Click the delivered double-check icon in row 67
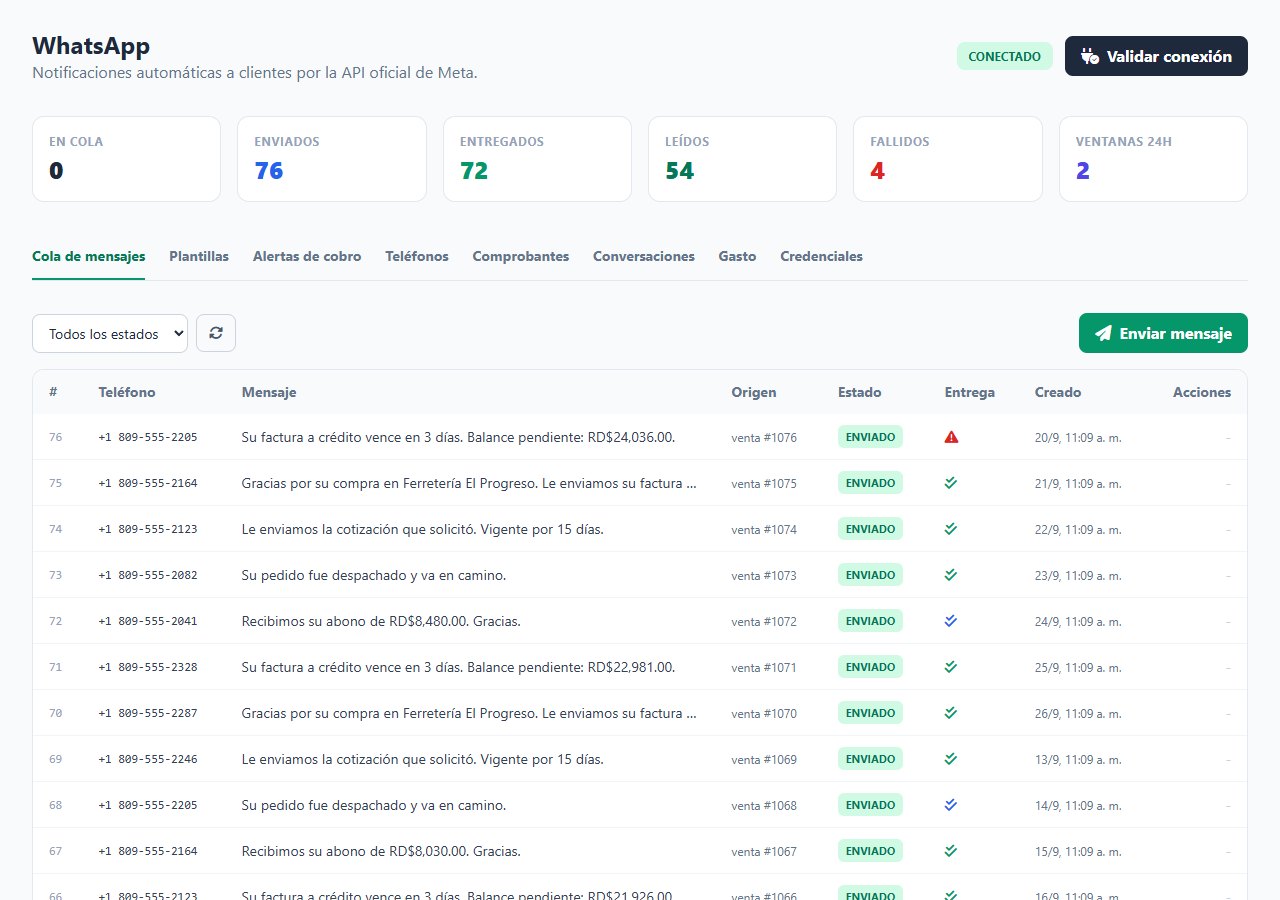The width and height of the screenshot is (1280, 900). tap(951, 851)
